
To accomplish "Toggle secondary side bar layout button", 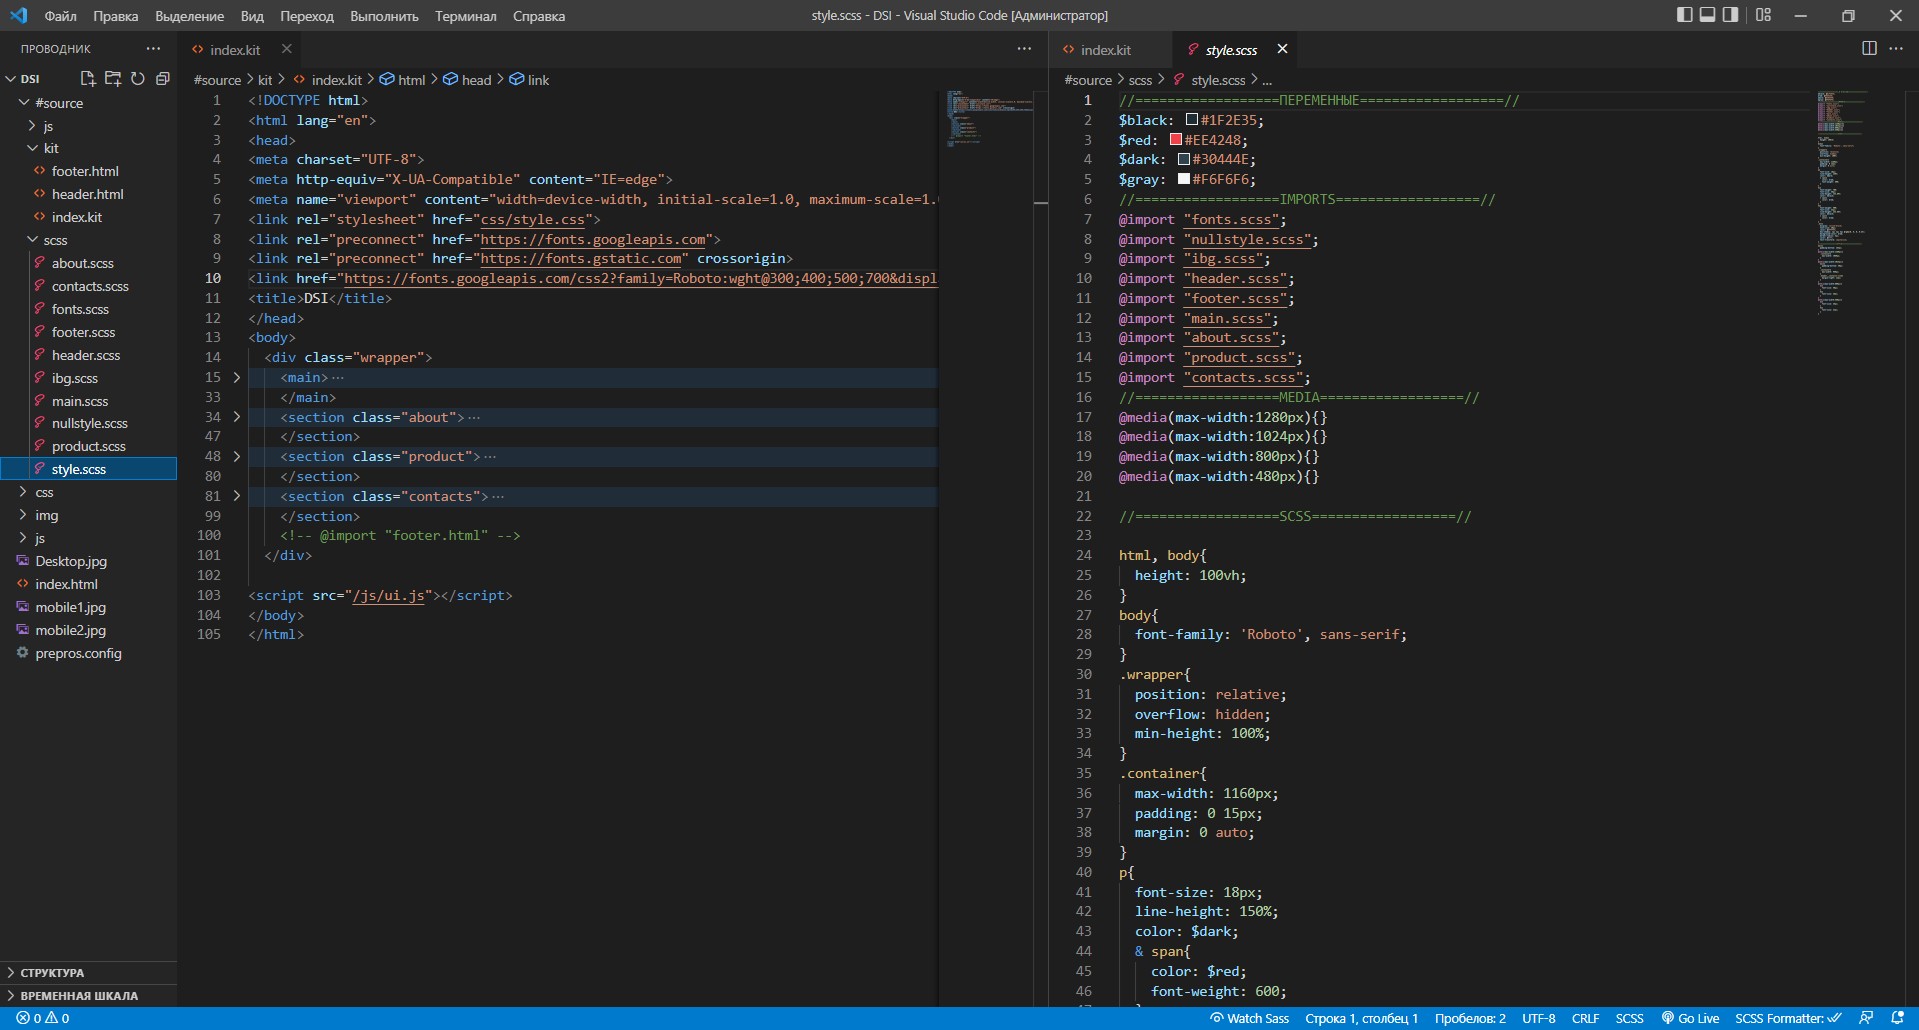I will click(x=1731, y=15).
